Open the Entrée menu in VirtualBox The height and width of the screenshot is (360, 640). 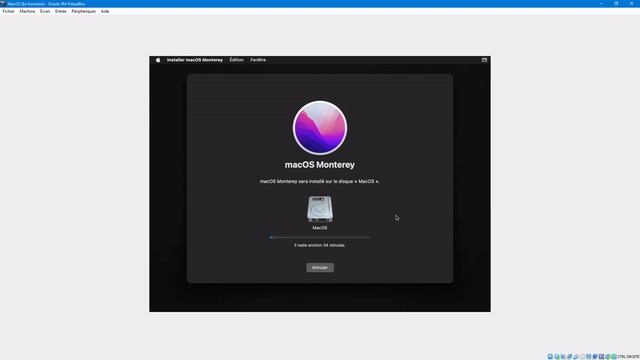point(60,11)
